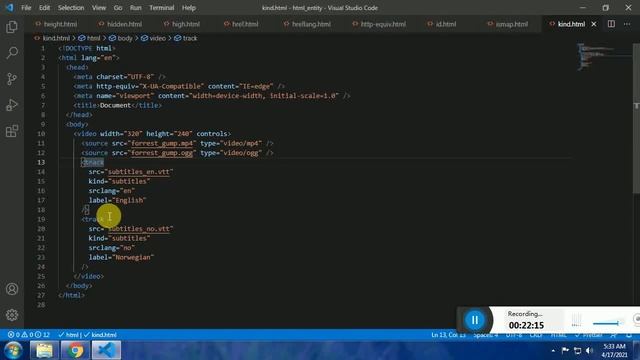This screenshot has height=360, width=640.
Task: Click the network tray icon
Action: [x=577, y=351]
